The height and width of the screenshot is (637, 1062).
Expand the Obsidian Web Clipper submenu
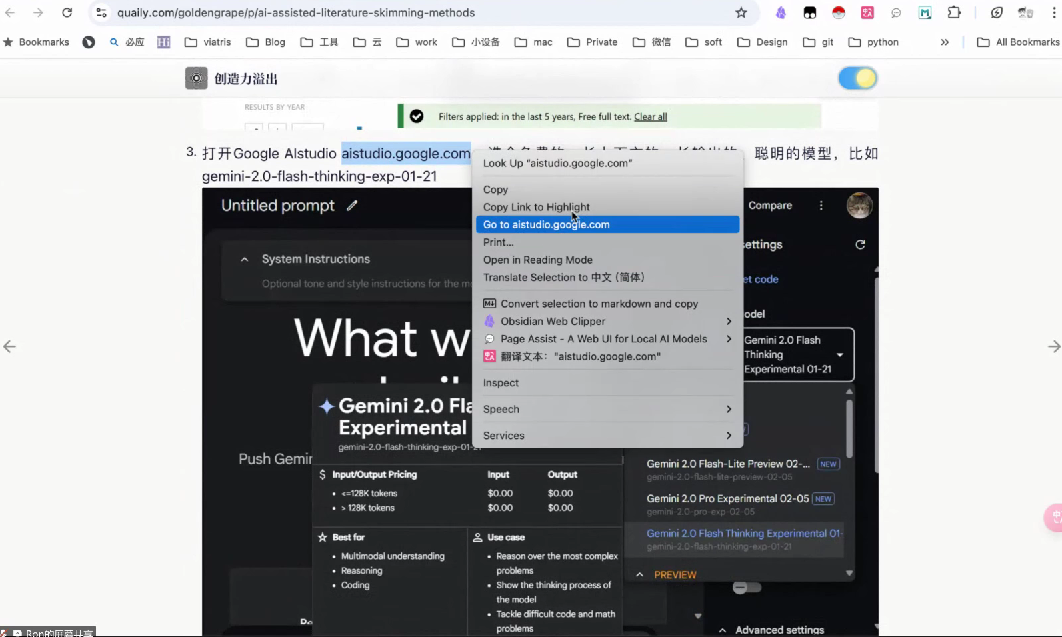(x=729, y=321)
